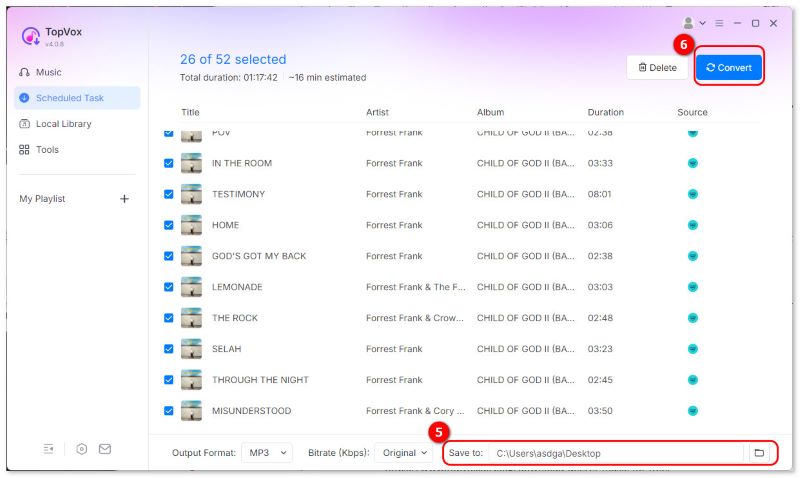
Task: Click SELAH album thumbnail
Action: [x=191, y=349]
